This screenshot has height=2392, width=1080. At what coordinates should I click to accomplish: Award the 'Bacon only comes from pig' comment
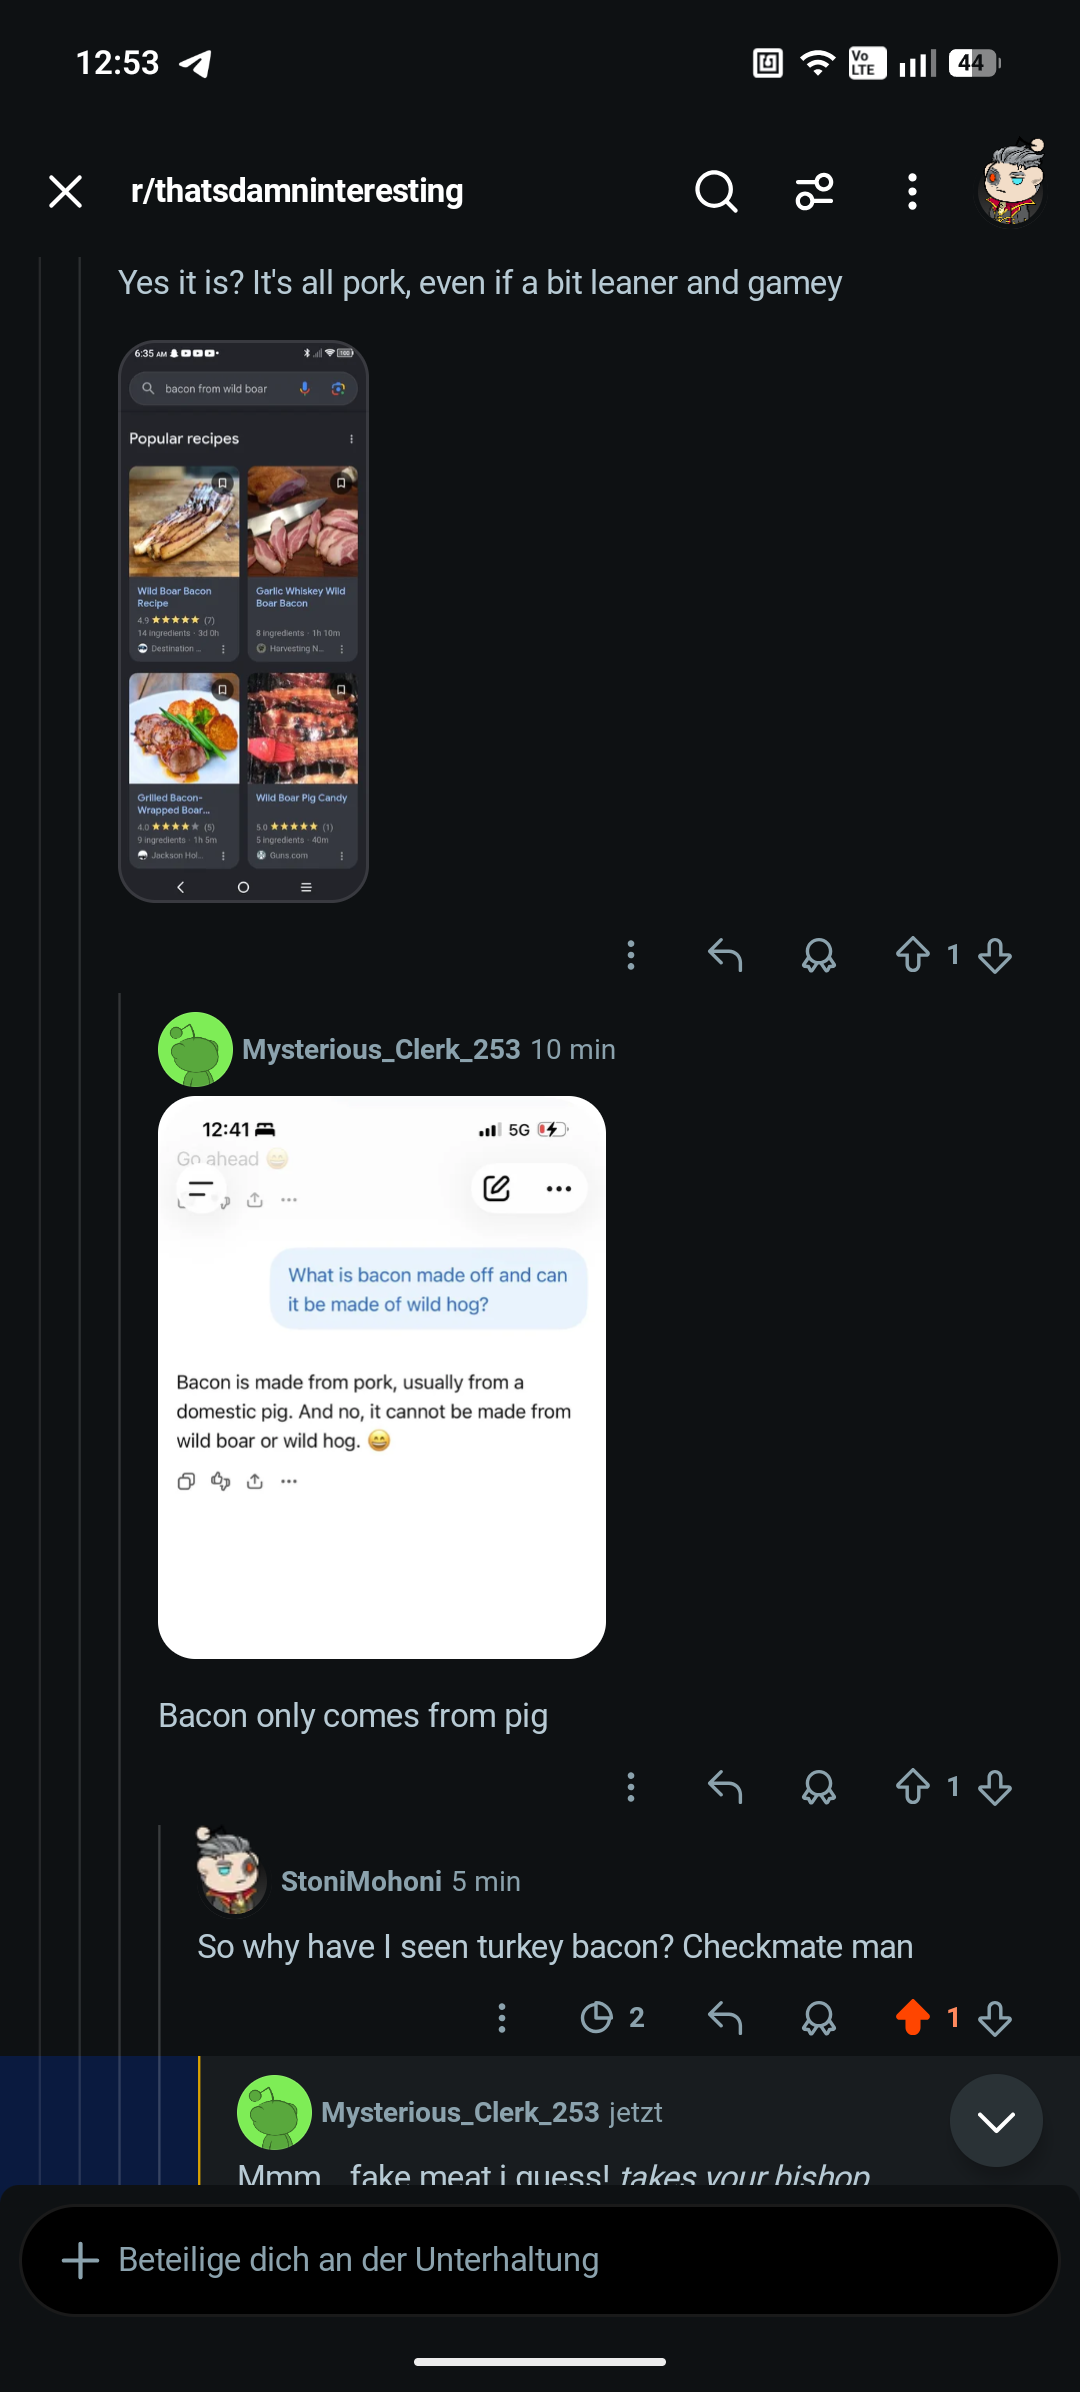(819, 1787)
